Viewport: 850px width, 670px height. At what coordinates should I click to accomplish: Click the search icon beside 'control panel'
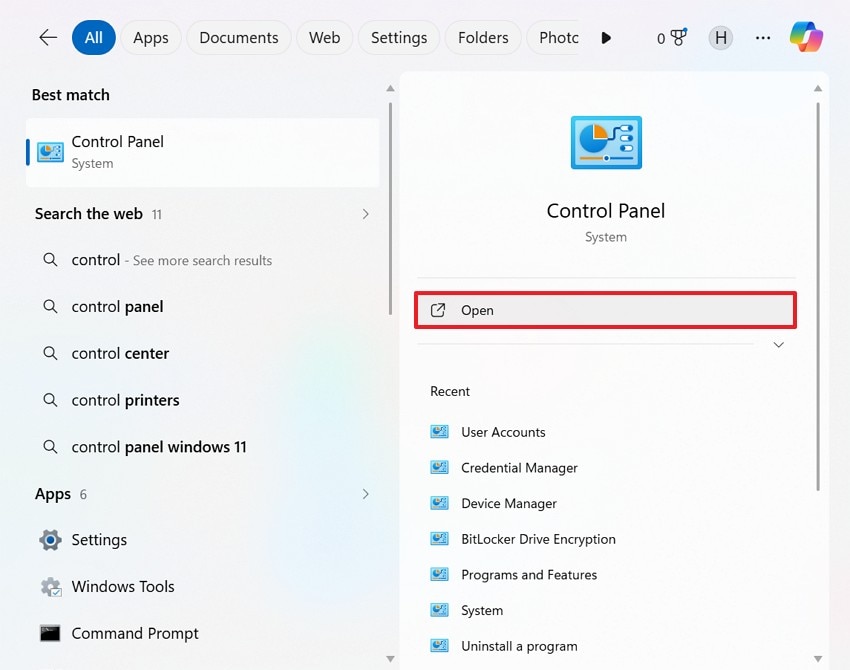(x=50, y=307)
